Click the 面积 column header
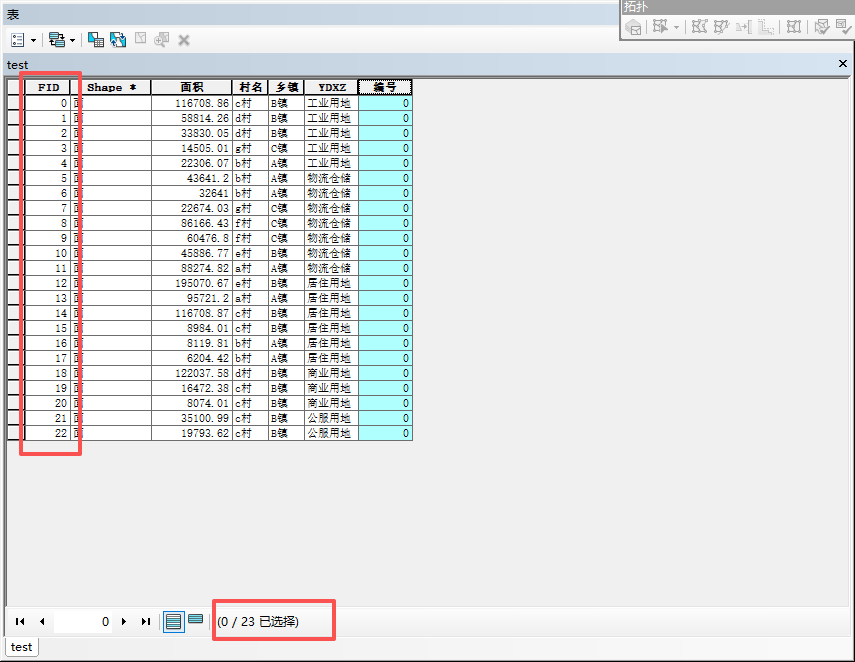The width and height of the screenshot is (855, 662). [191, 87]
